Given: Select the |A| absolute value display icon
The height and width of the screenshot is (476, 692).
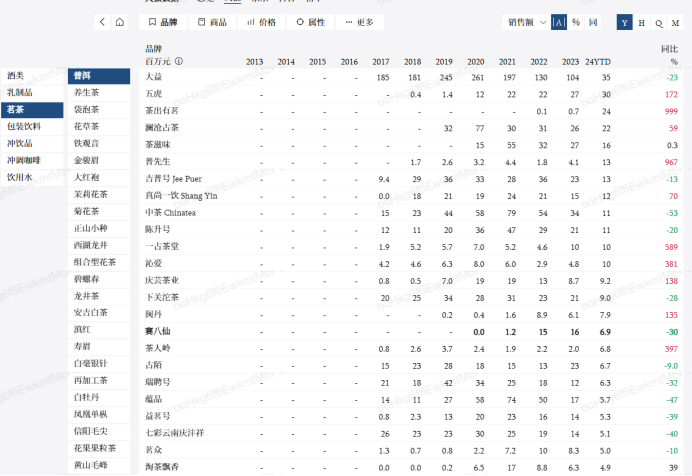Looking at the screenshot, I should pos(558,22).
